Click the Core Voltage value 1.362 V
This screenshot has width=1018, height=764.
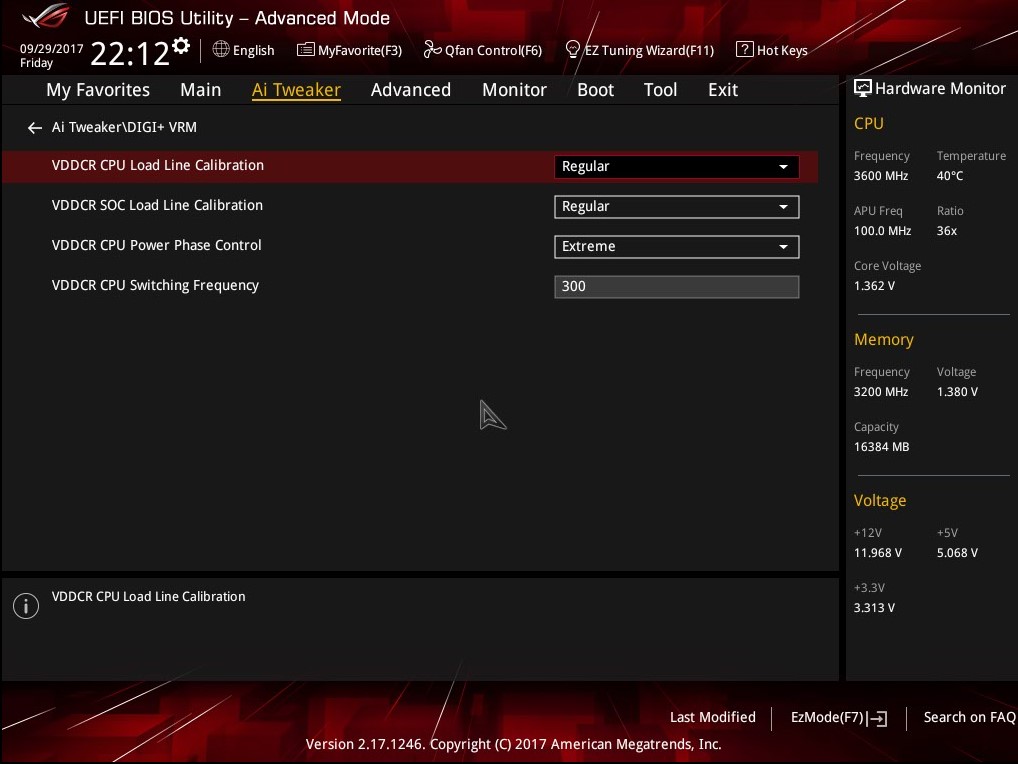874,286
